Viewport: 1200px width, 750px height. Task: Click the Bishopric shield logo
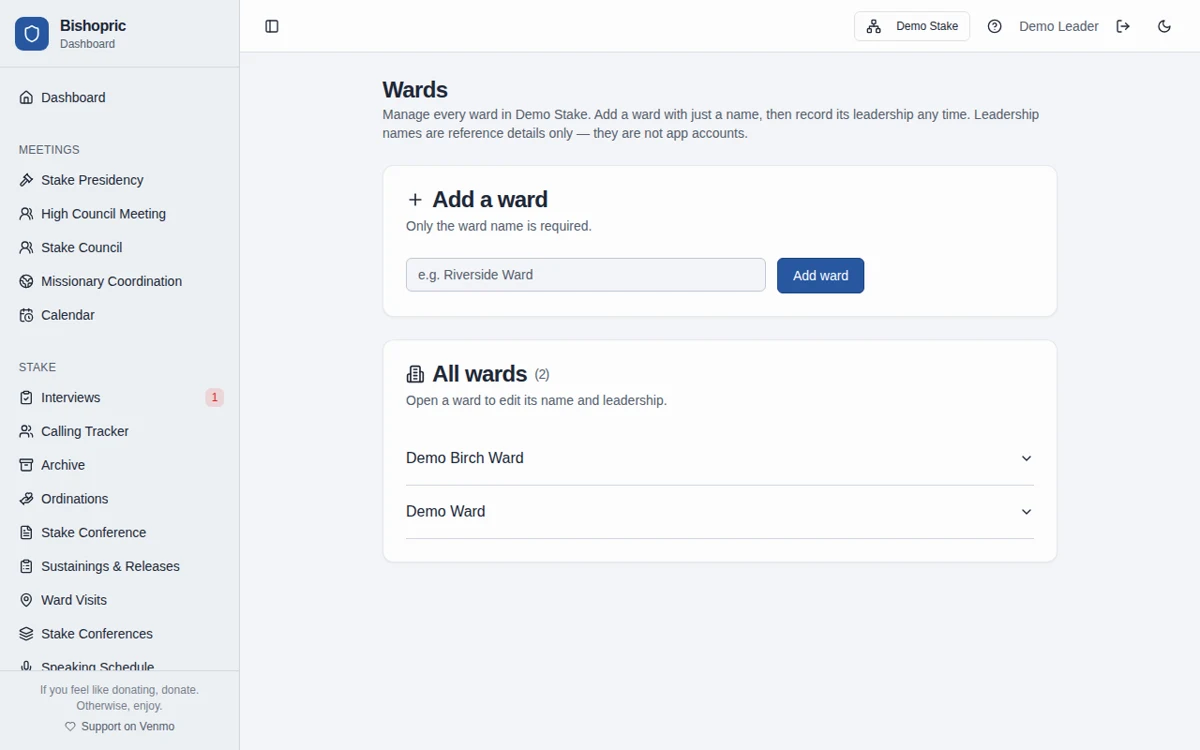(x=32, y=34)
